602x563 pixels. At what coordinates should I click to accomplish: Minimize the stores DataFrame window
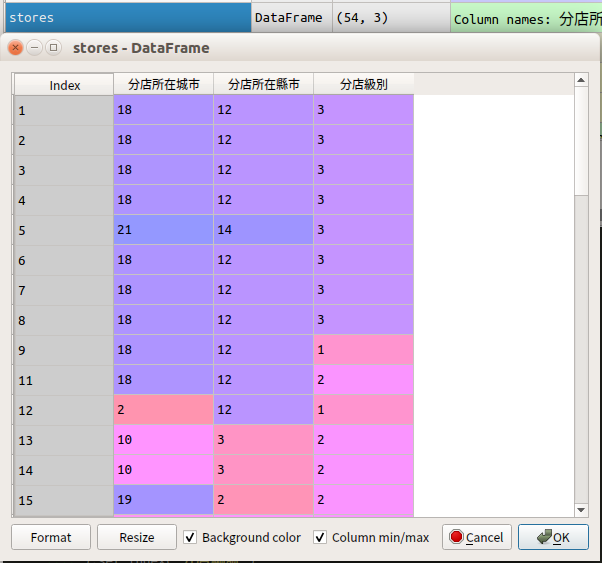34,48
